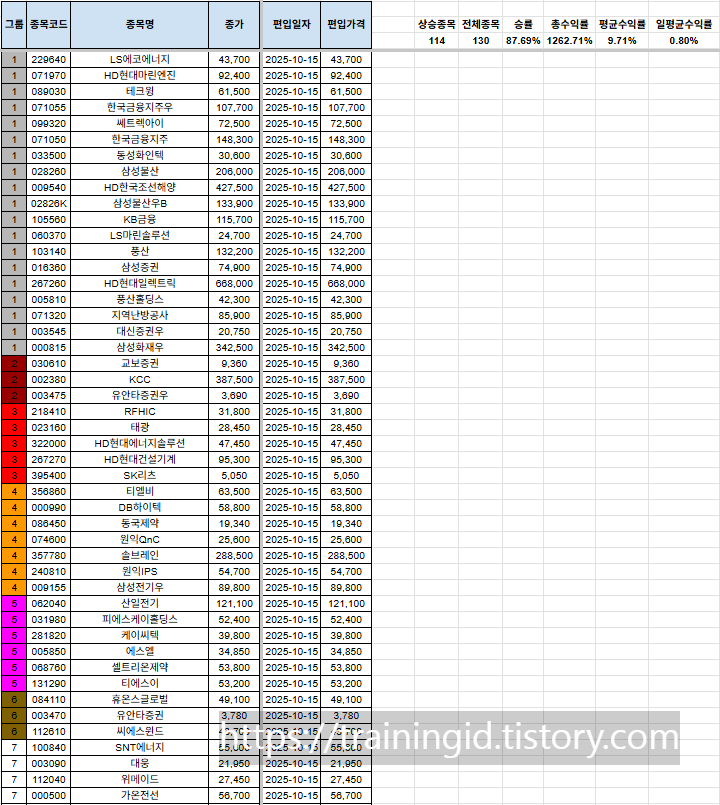Viewport: 720px width, 805px height.
Task: Select the 일평균수익률 header cell
Action: point(684,24)
